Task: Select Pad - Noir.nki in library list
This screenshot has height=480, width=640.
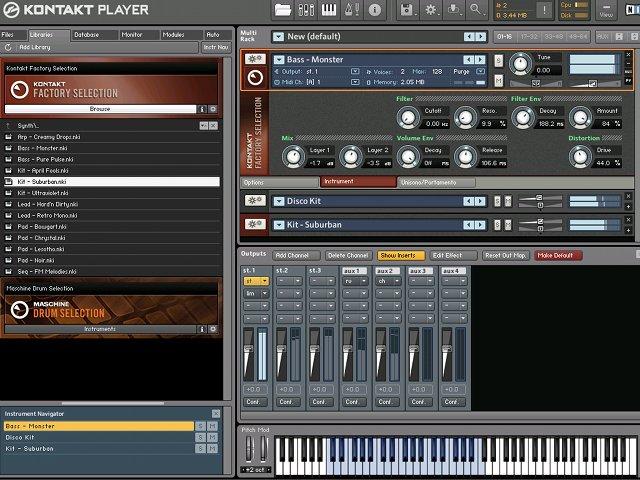Action: (x=111, y=260)
